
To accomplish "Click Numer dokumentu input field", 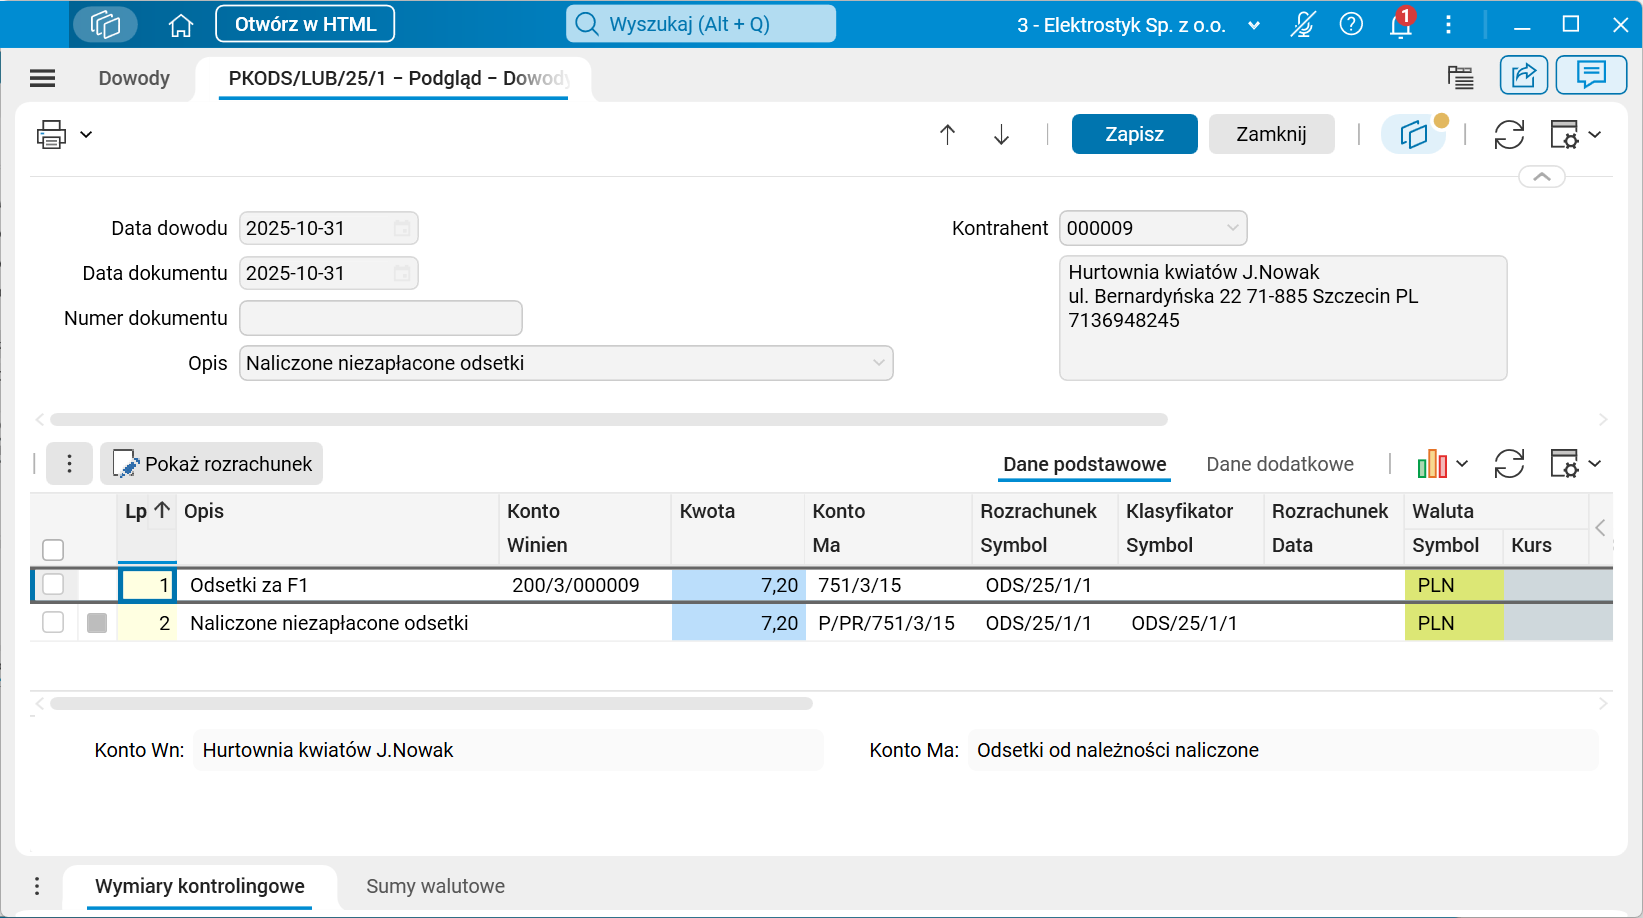I will pyautogui.click(x=381, y=318).
